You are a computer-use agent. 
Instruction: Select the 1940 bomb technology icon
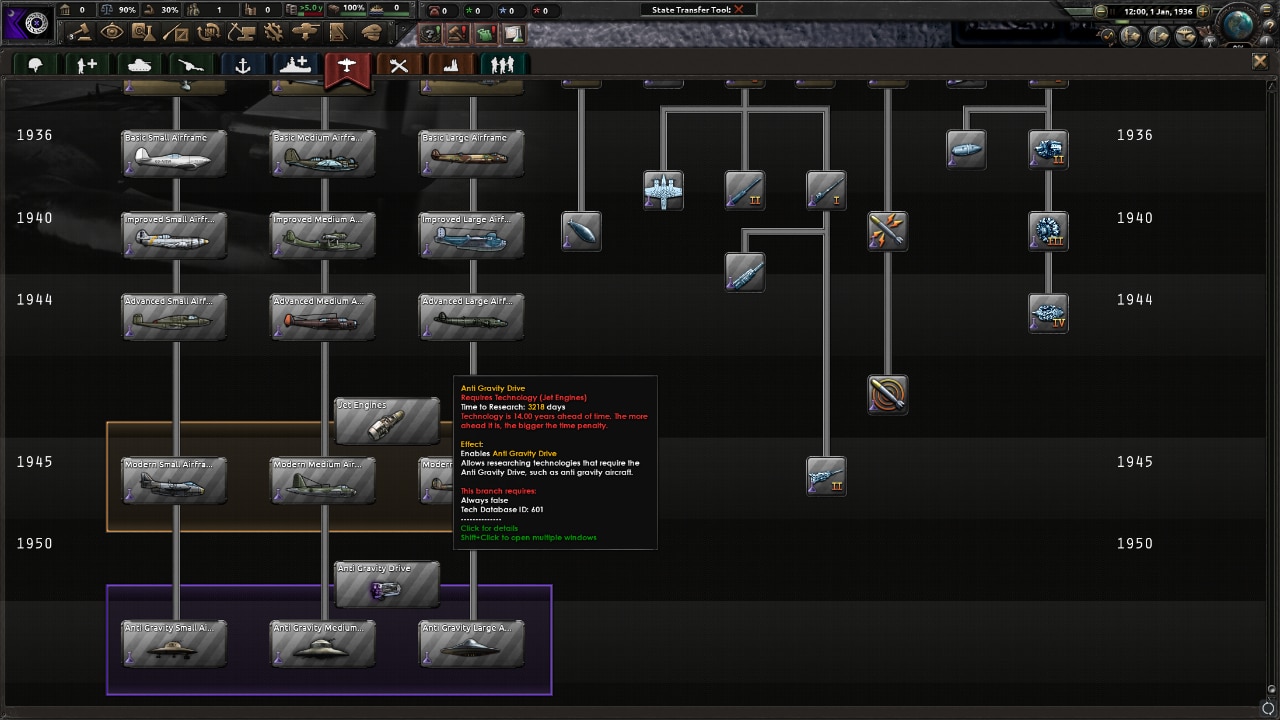click(x=581, y=231)
